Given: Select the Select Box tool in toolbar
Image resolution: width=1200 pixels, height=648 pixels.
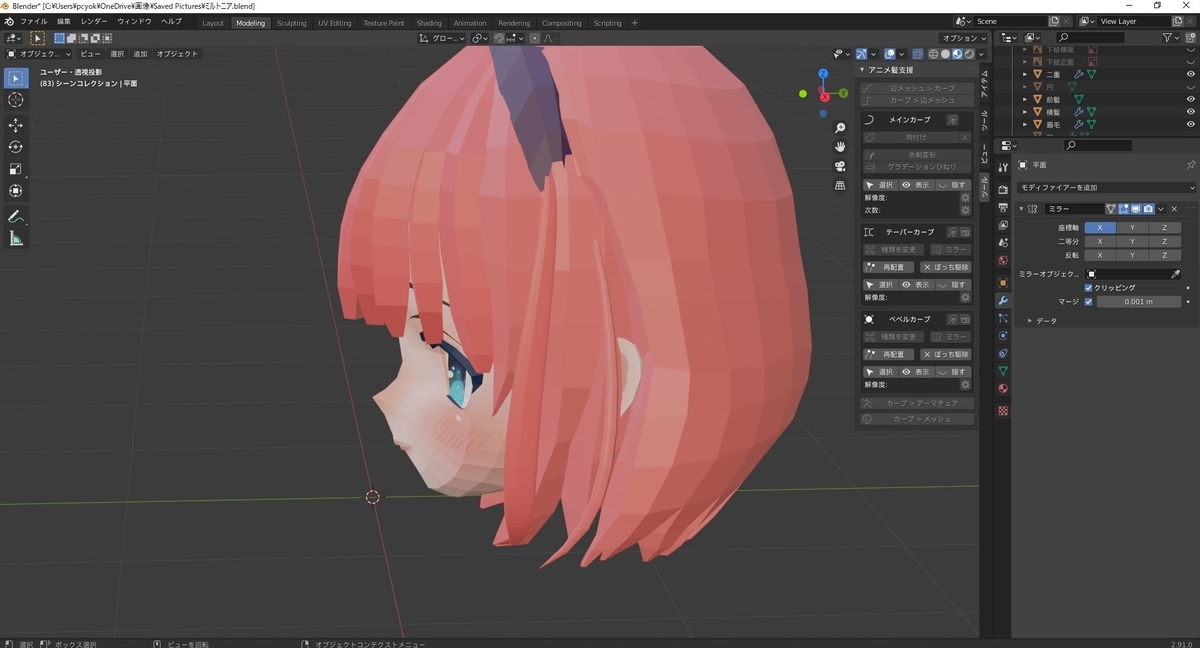Looking at the screenshot, I should tap(16, 78).
